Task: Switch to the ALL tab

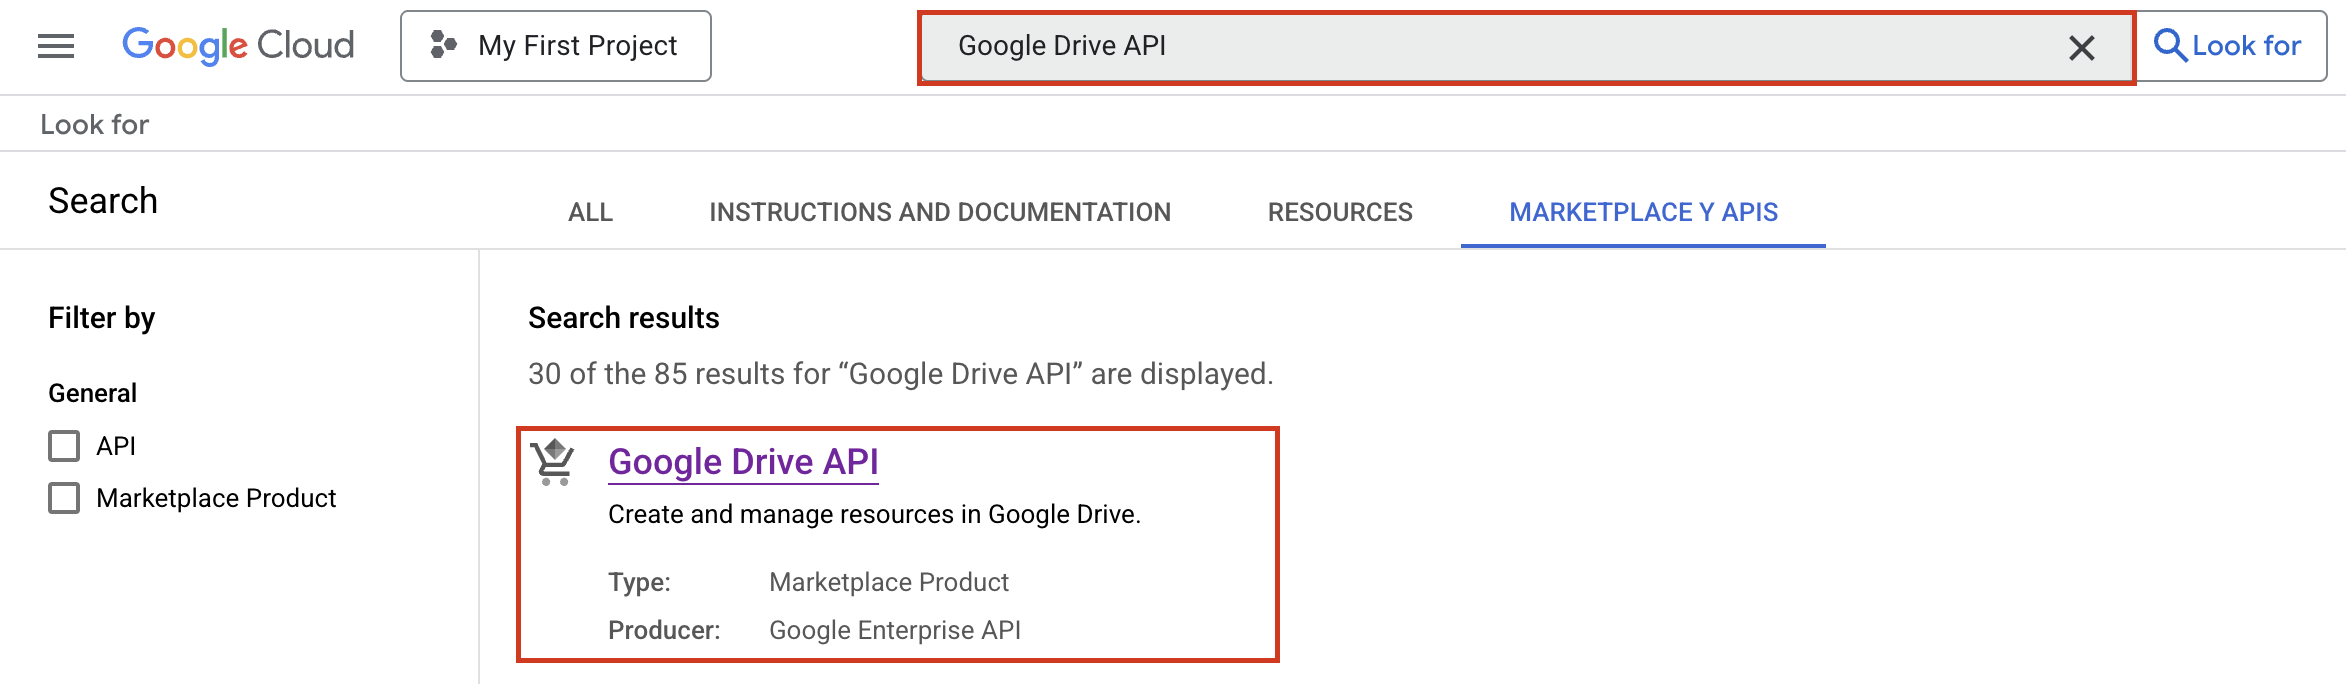Action: [x=591, y=212]
